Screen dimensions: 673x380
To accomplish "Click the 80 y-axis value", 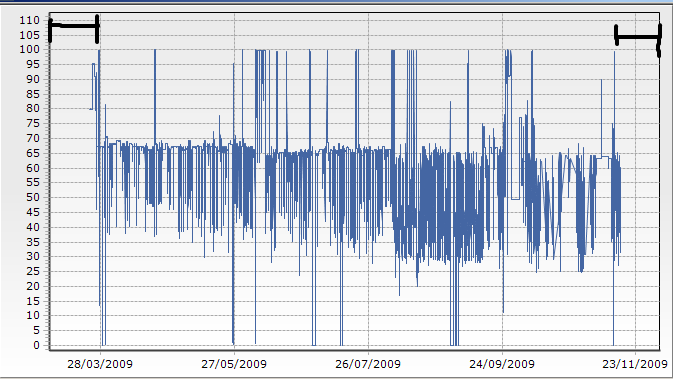I will pos(33,109).
